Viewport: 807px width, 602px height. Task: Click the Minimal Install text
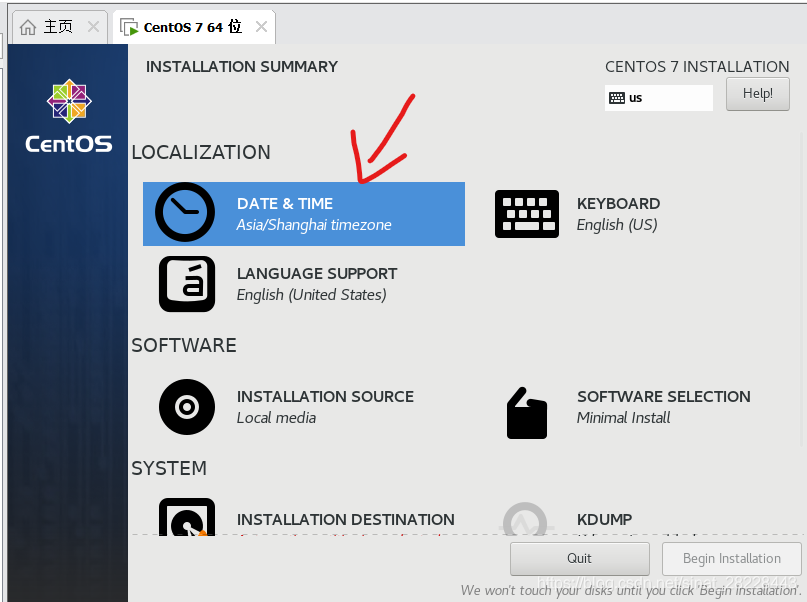pos(623,418)
